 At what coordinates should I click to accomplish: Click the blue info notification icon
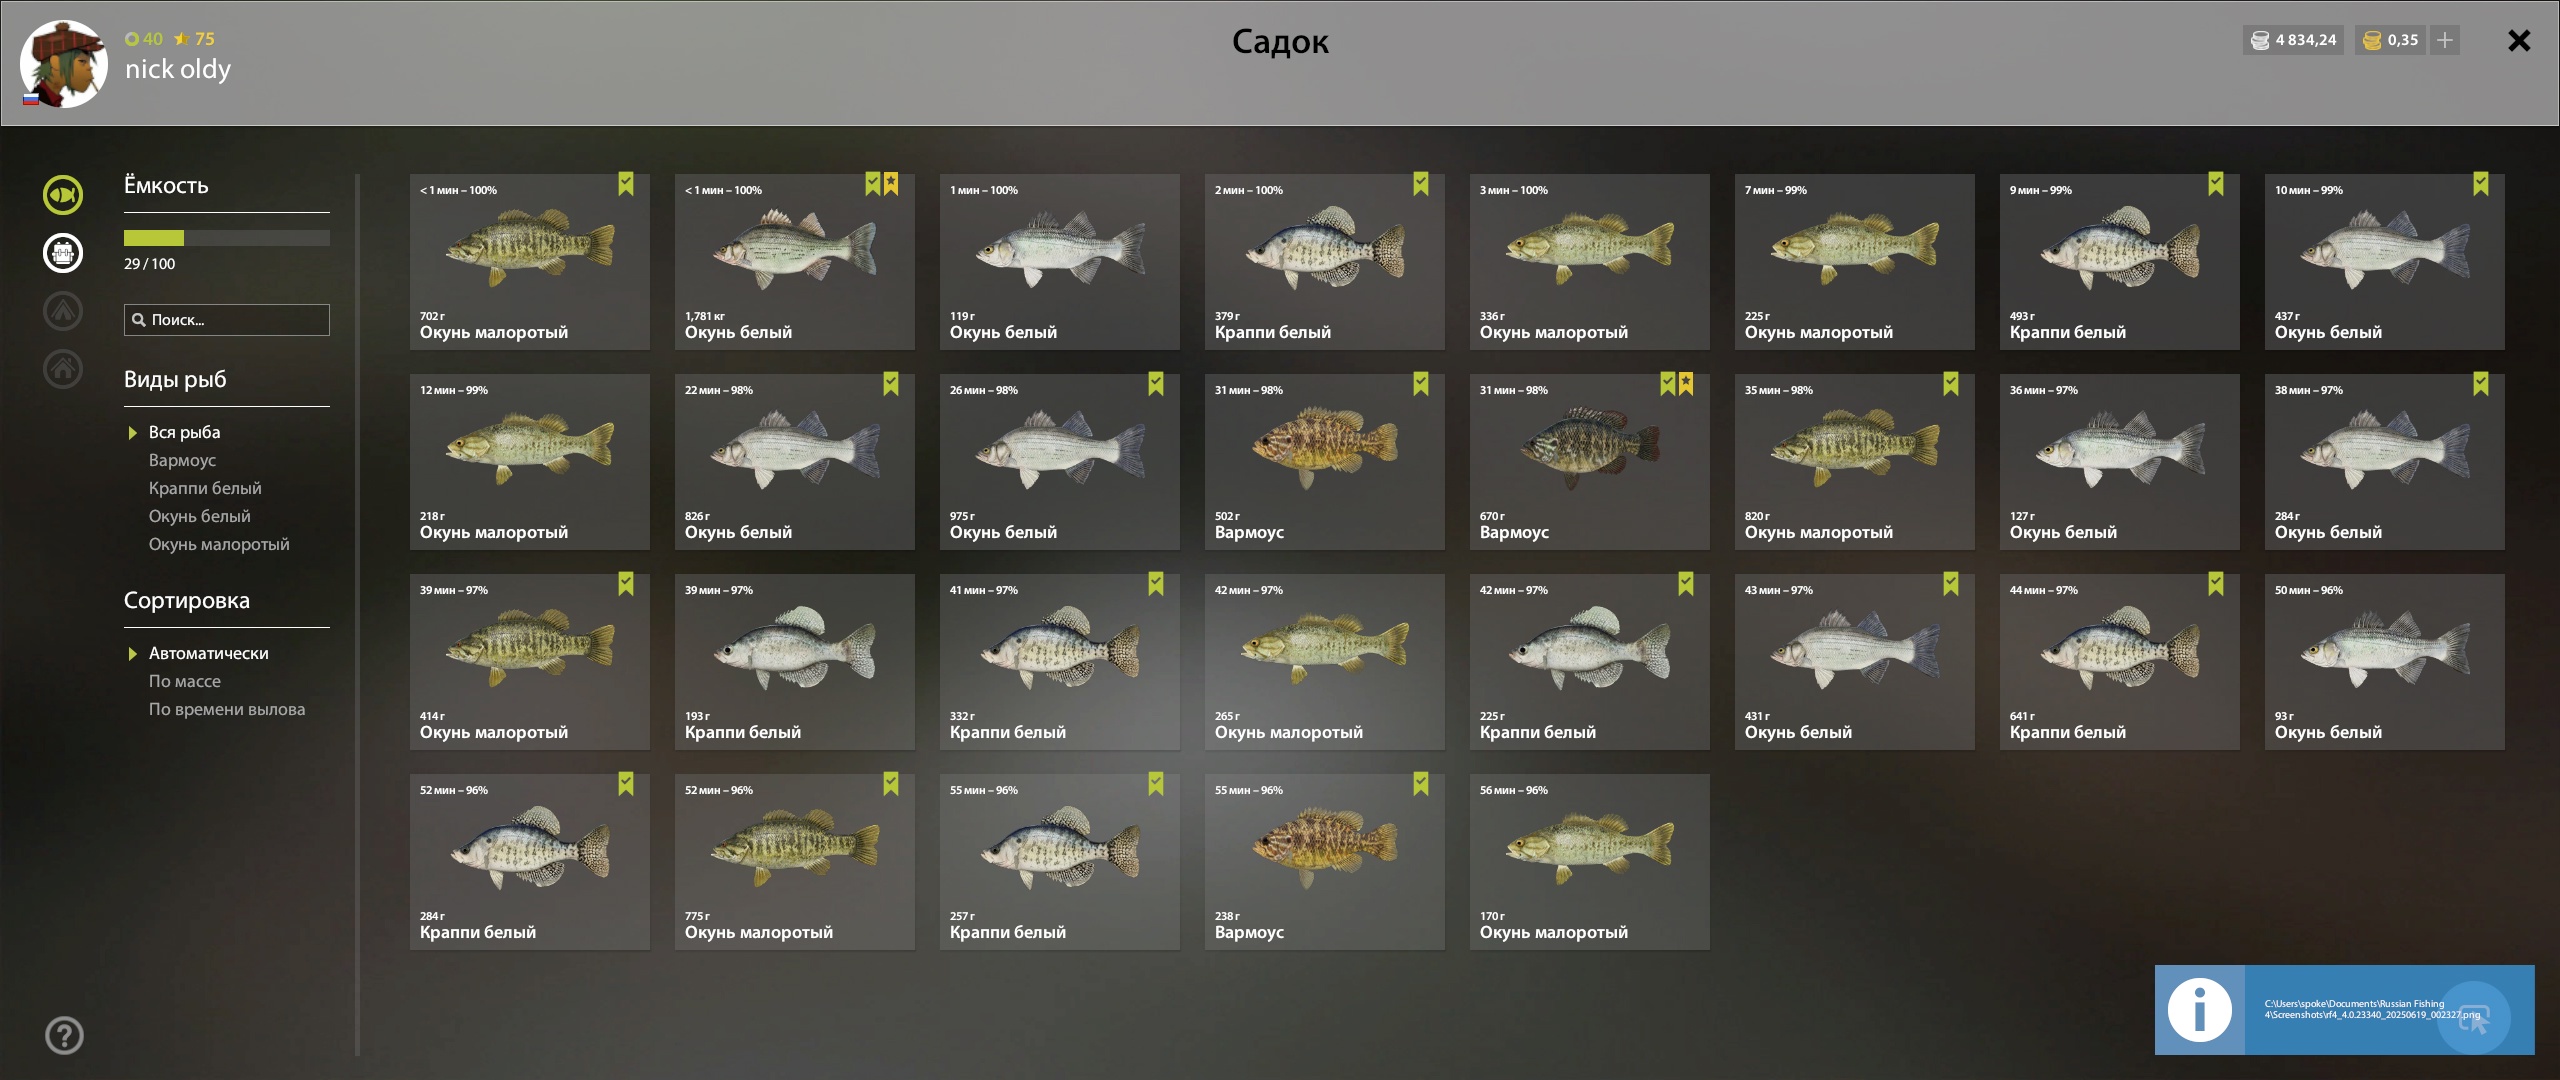(2199, 1010)
